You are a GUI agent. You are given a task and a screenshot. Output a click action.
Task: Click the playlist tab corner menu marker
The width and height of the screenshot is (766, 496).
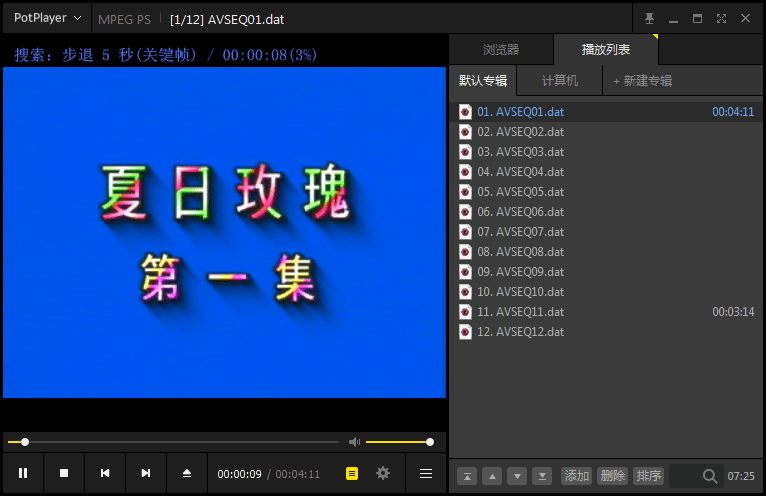click(x=655, y=37)
